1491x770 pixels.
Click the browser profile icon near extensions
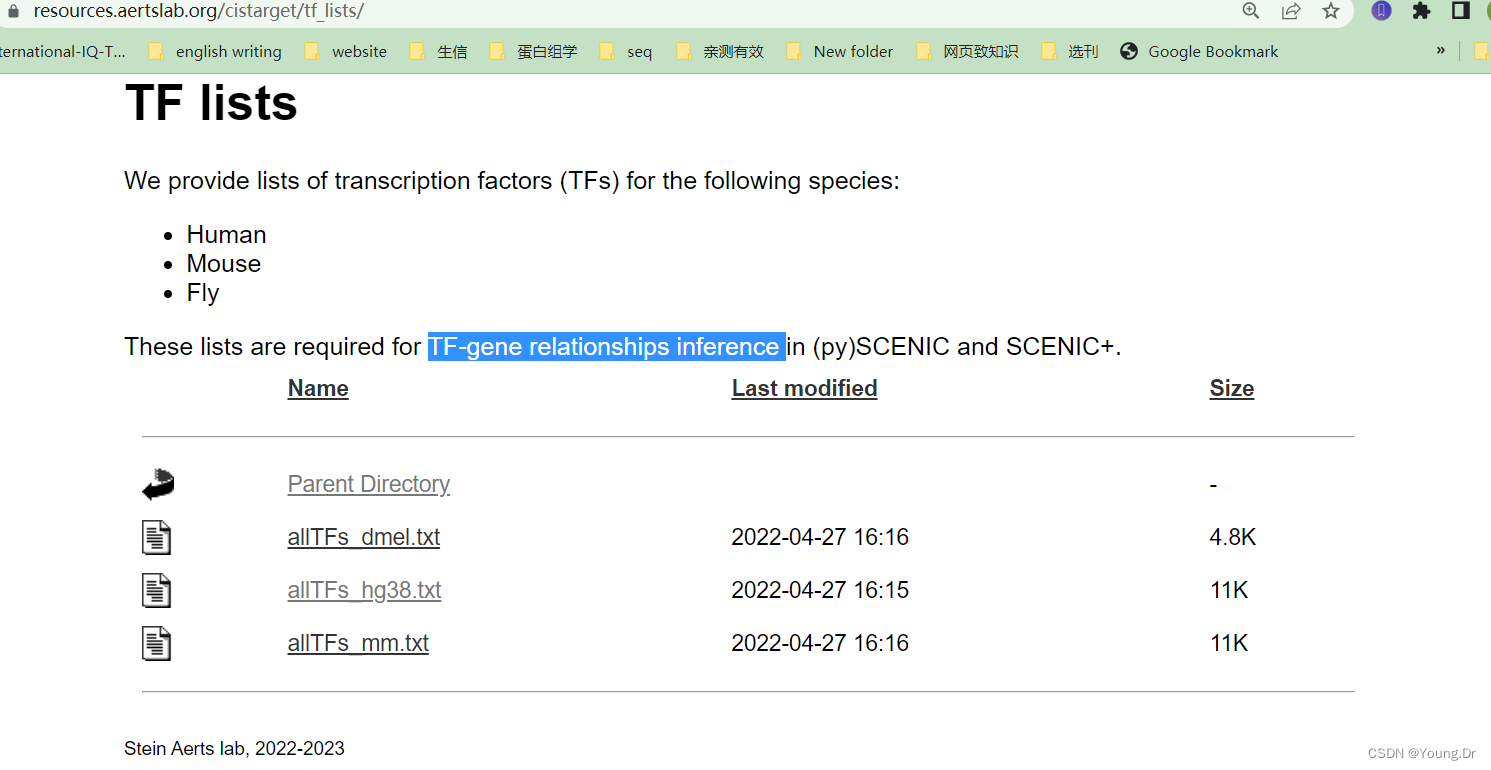[1487, 11]
